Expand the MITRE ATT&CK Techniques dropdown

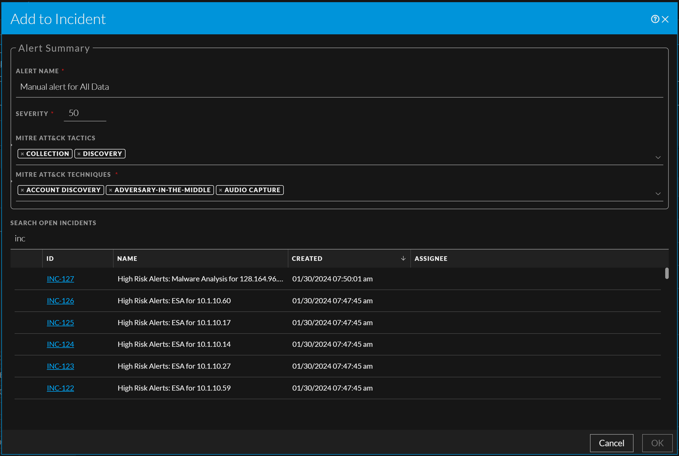658,193
